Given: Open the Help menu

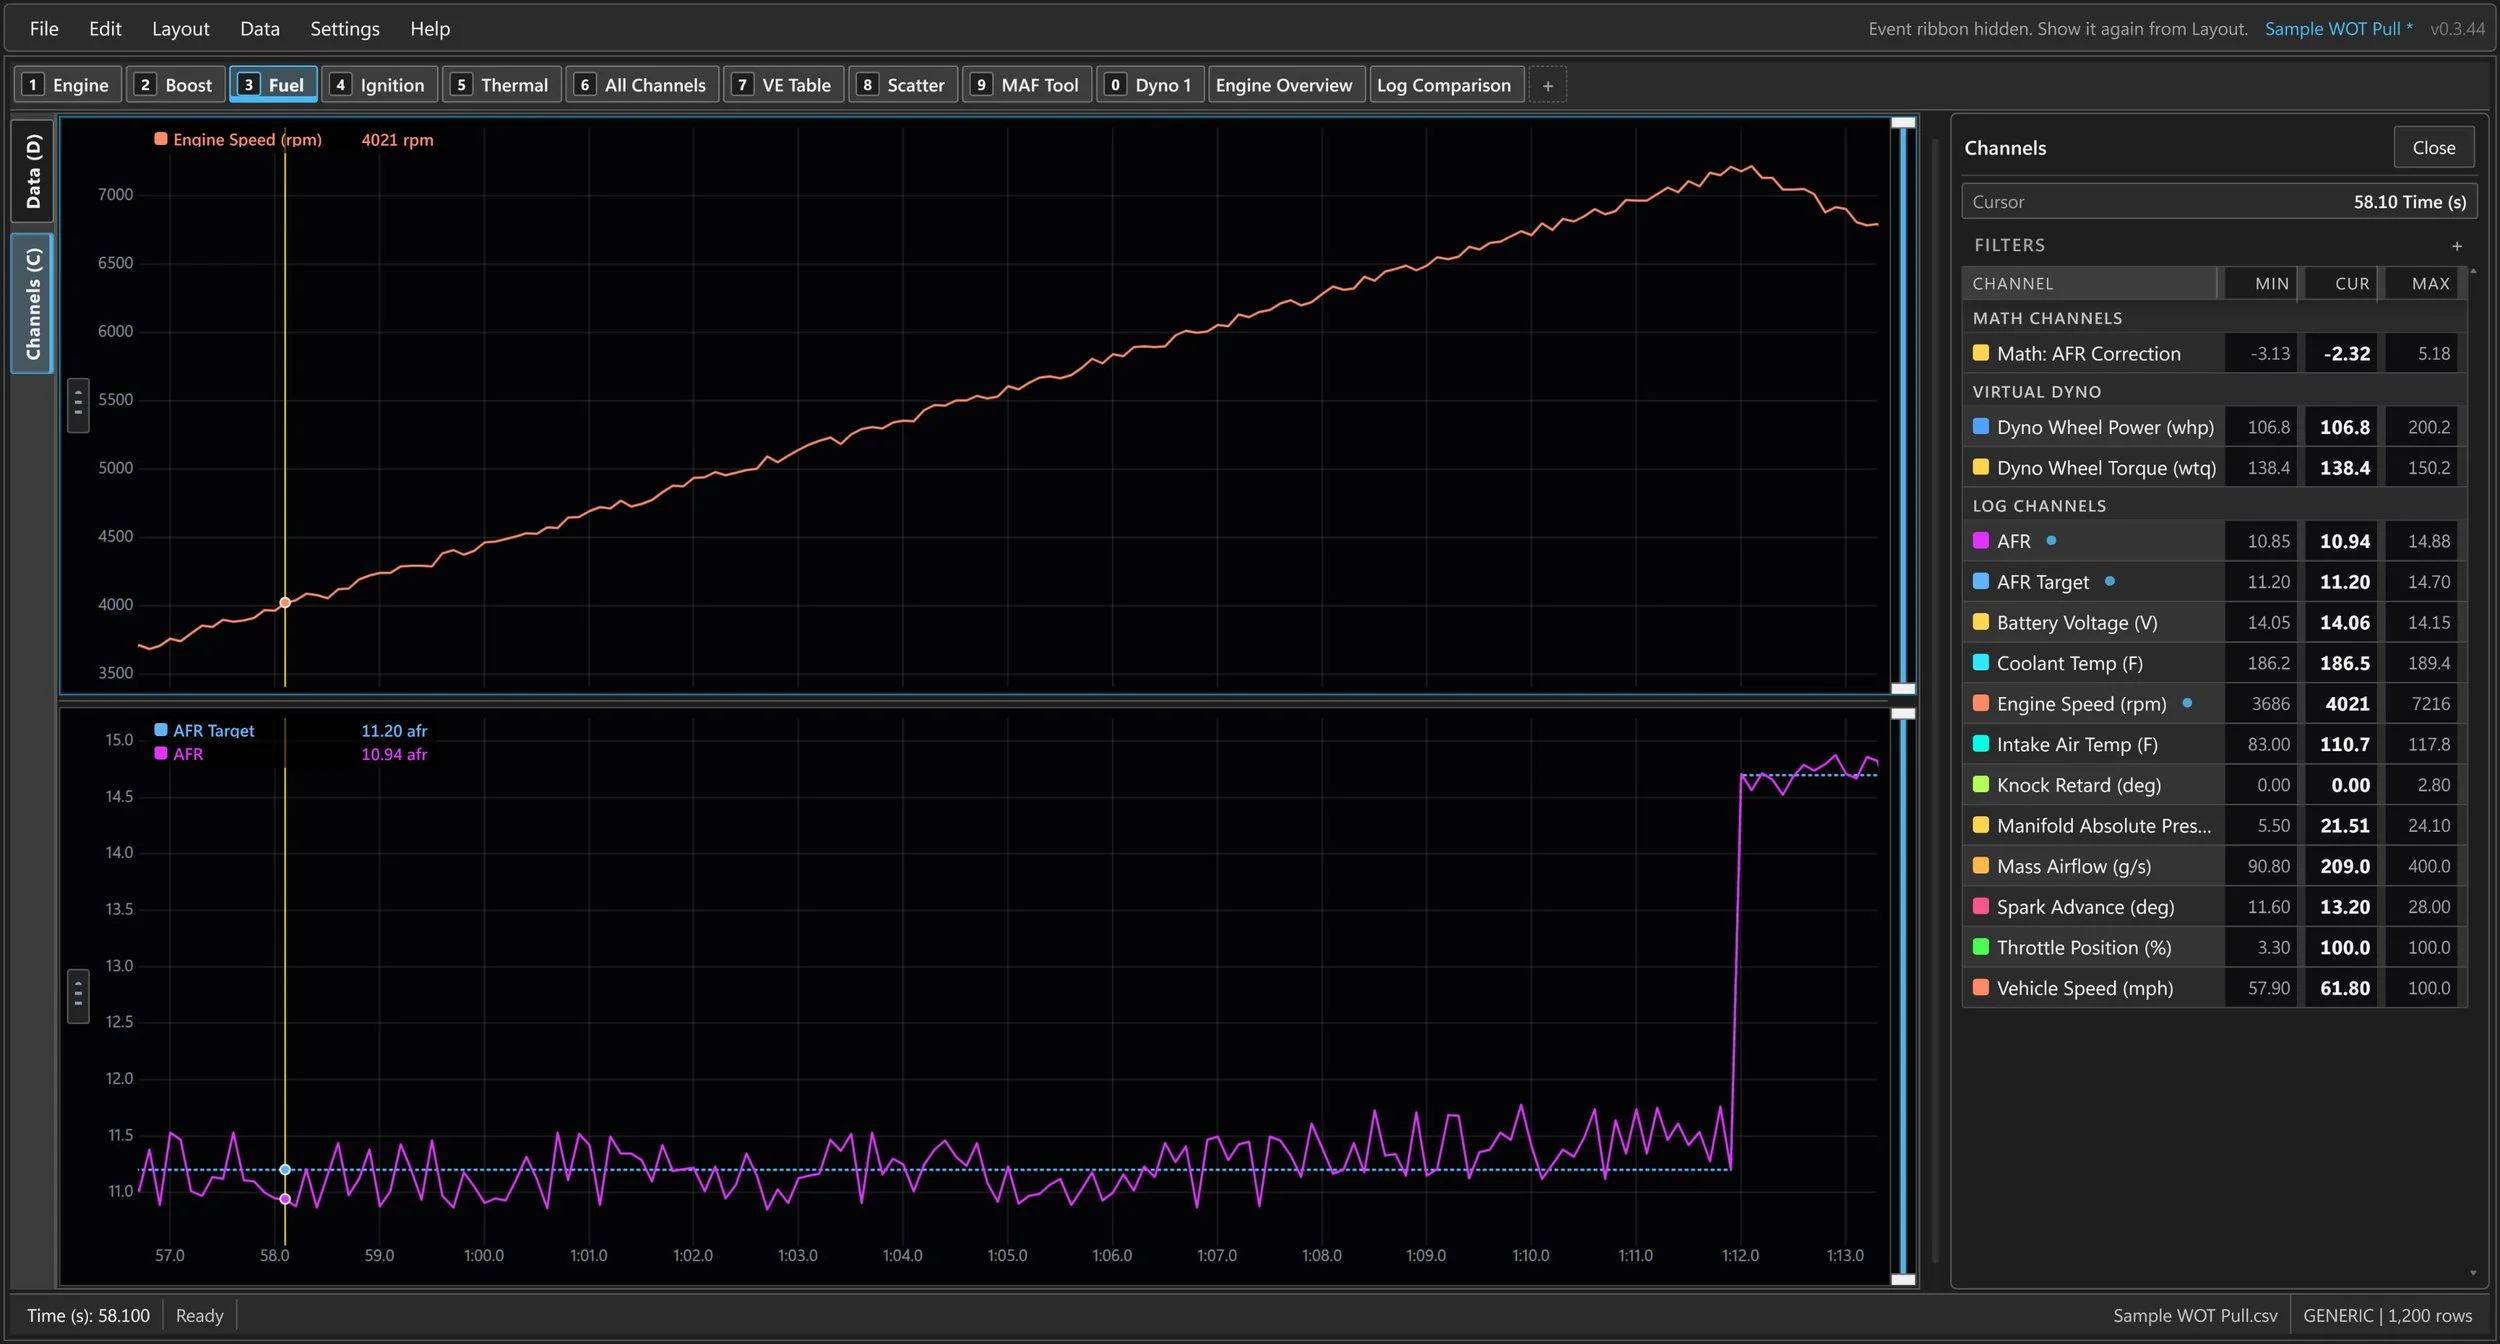Looking at the screenshot, I should (430, 29).
